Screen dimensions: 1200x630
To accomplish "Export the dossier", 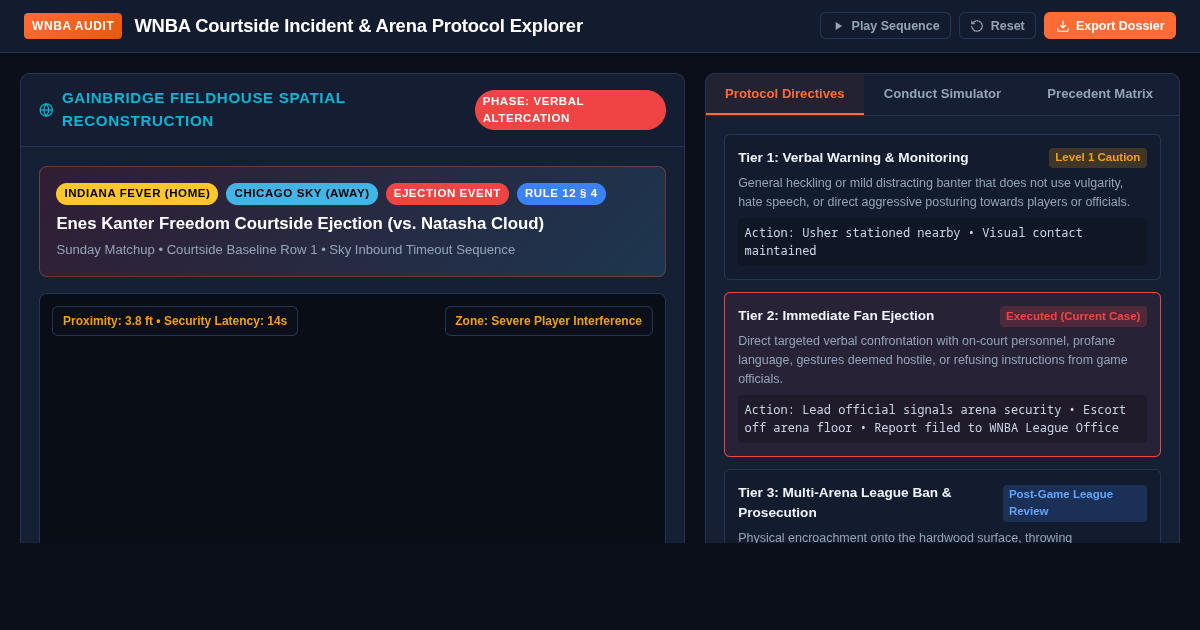I will (x=1110, y=26).
